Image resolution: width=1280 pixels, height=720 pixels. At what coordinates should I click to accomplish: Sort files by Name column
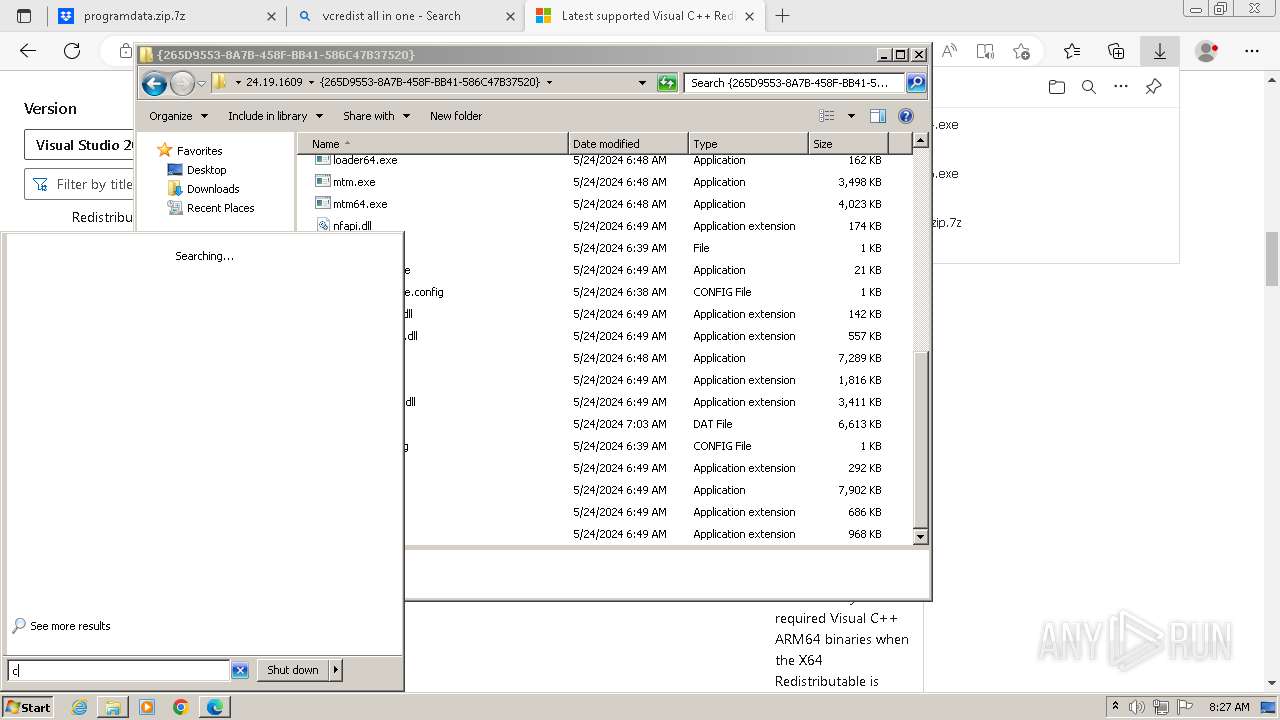point(433,144)
